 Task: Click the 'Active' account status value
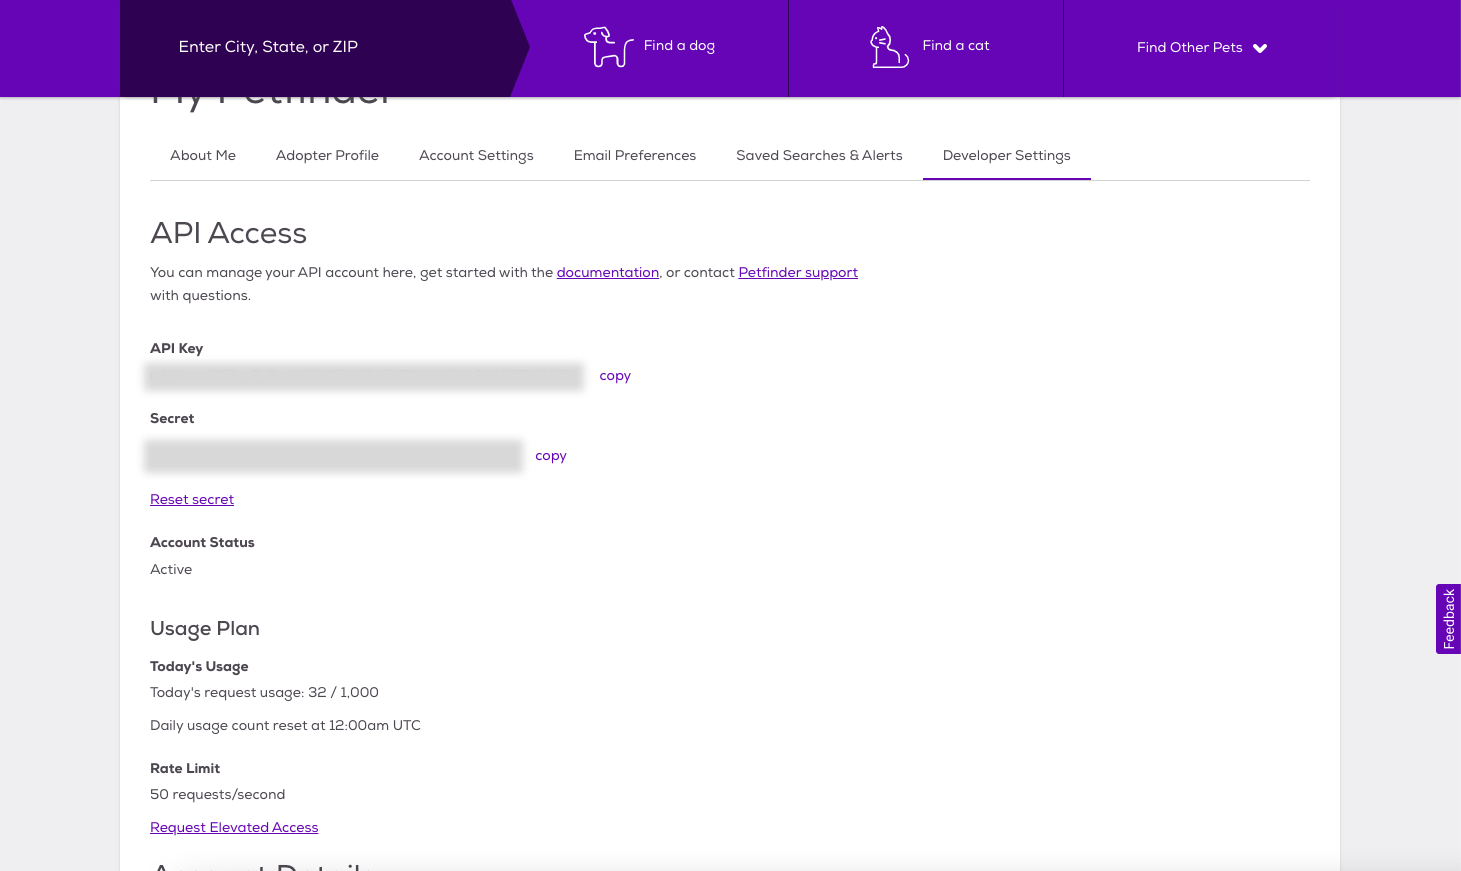coord(171,570)
